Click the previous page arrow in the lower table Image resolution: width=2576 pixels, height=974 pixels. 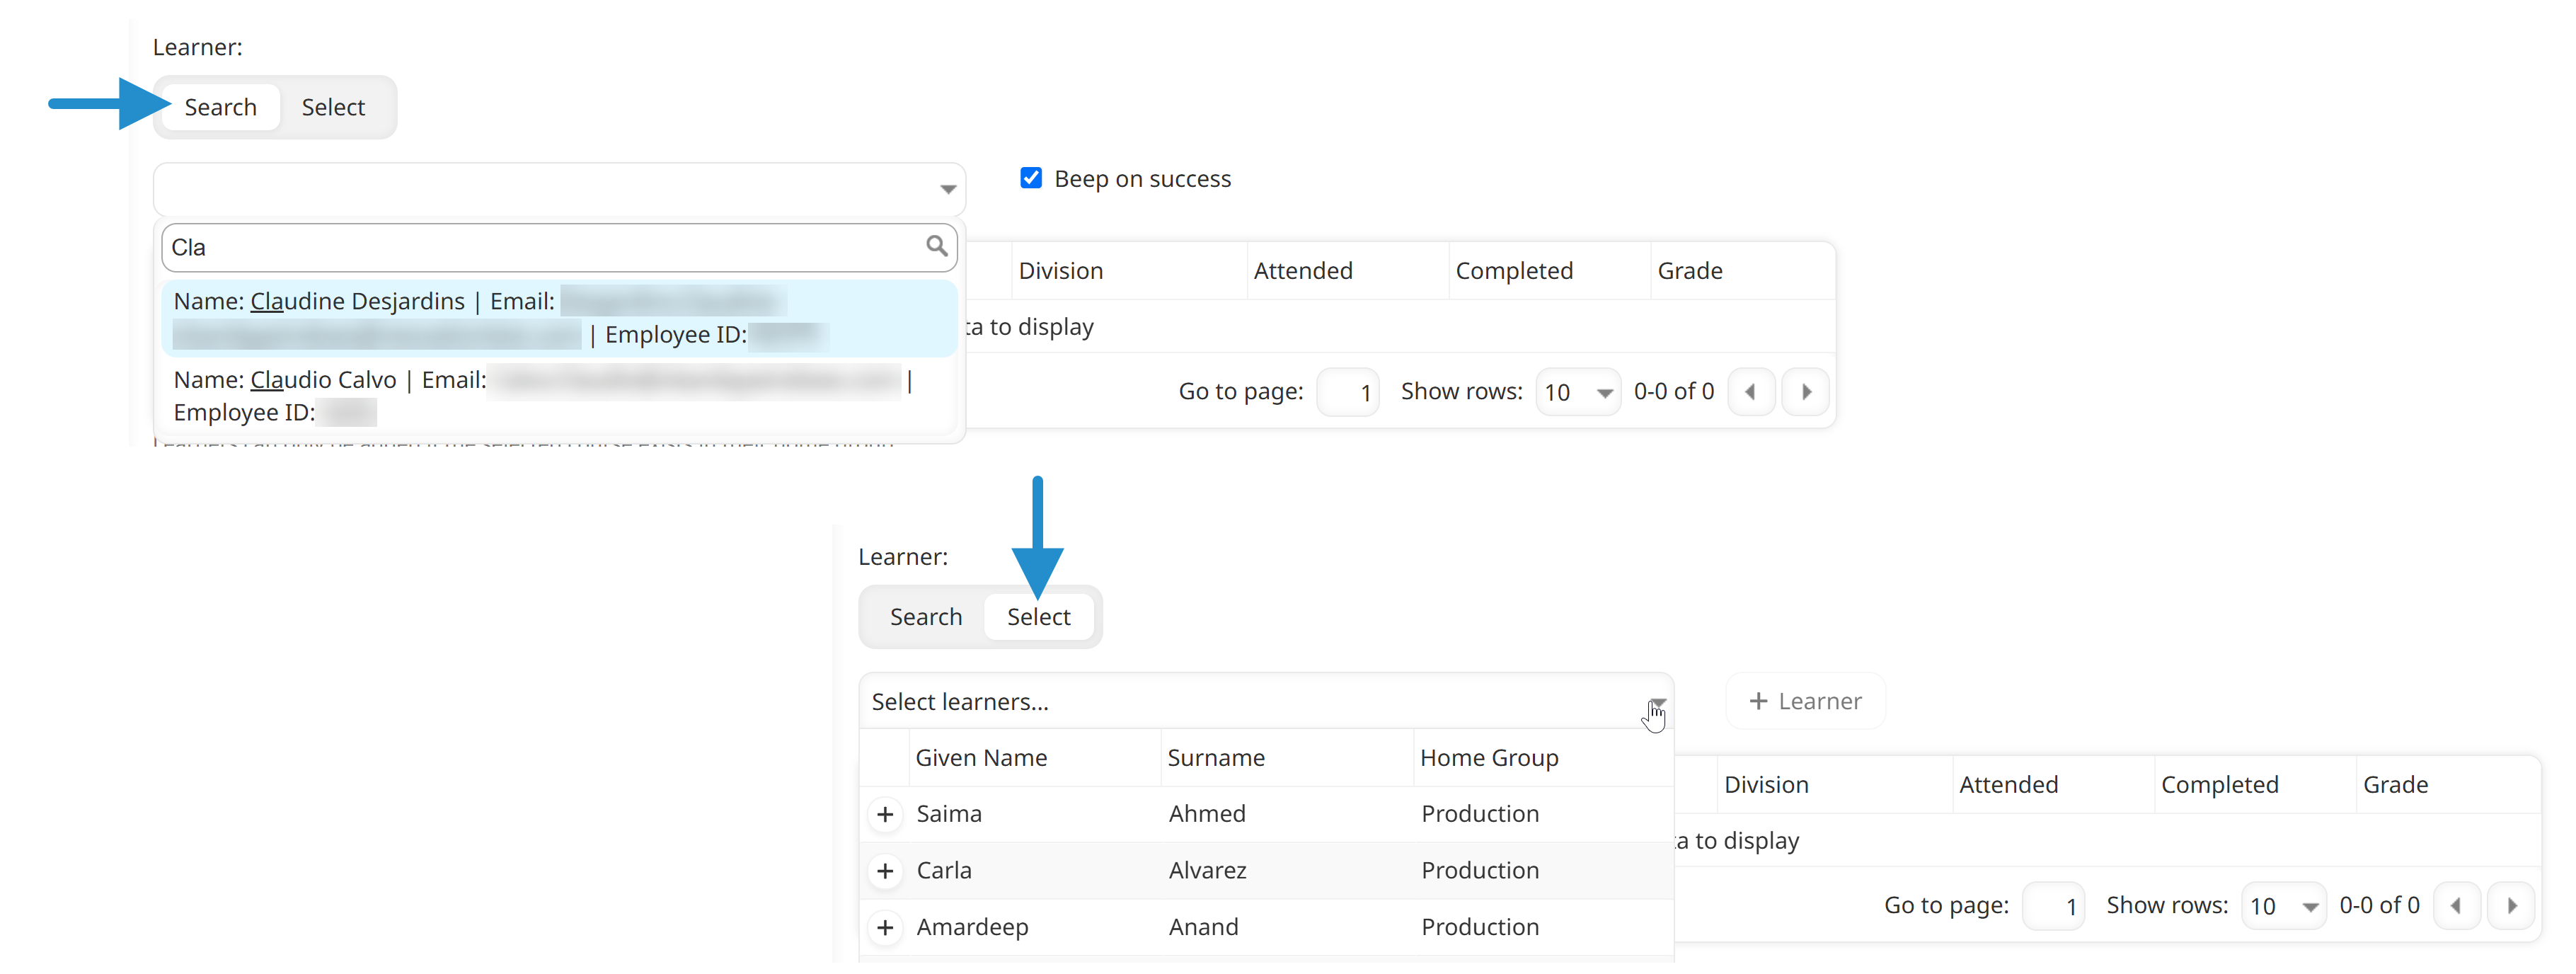[2457, 906]
